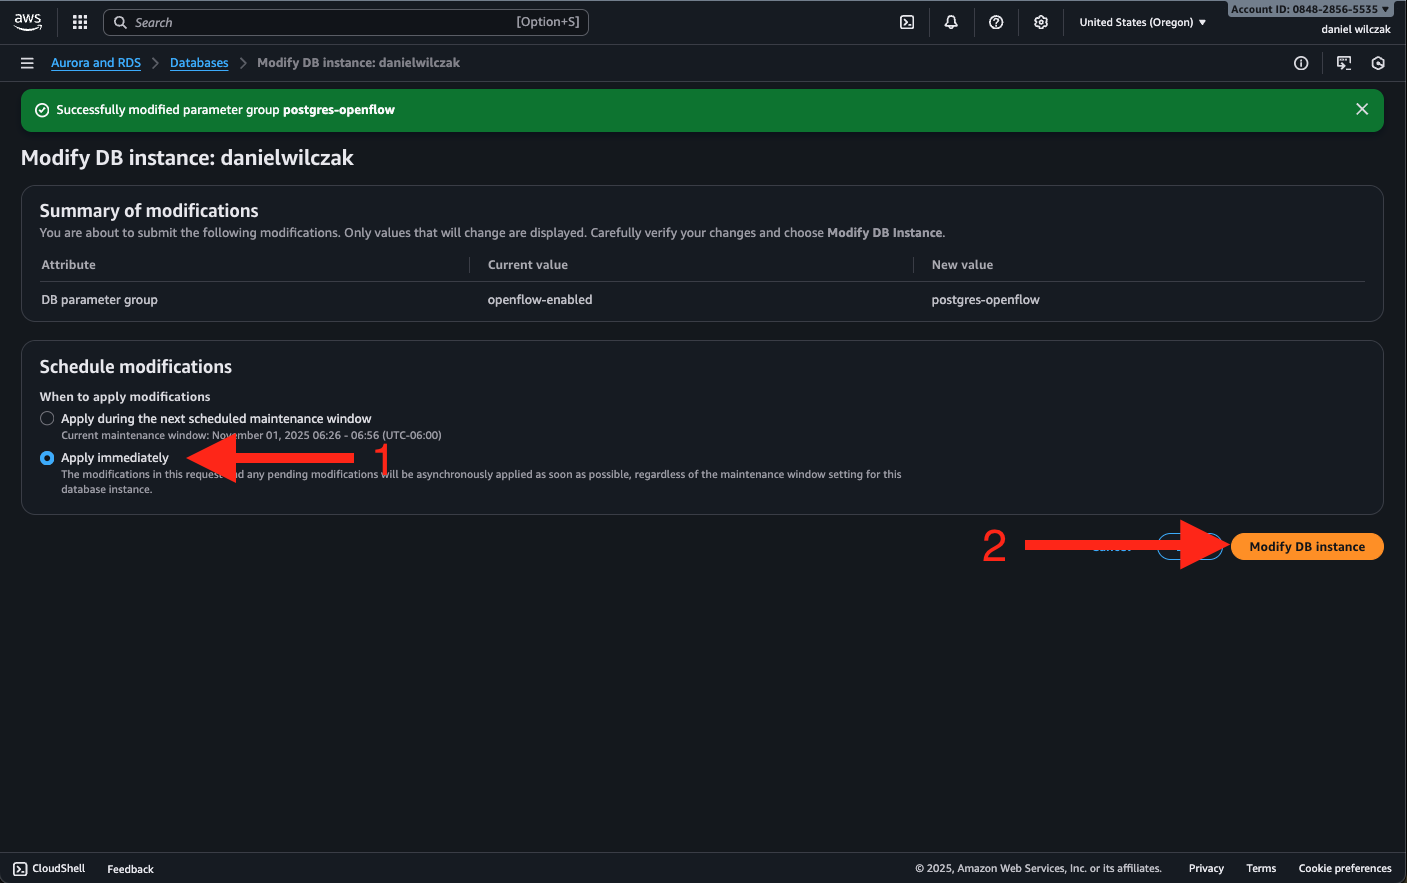1407x883 pixels.
Task: Go to Aurora and RDS breadcrumb link
Action: (x=96, y=63)
